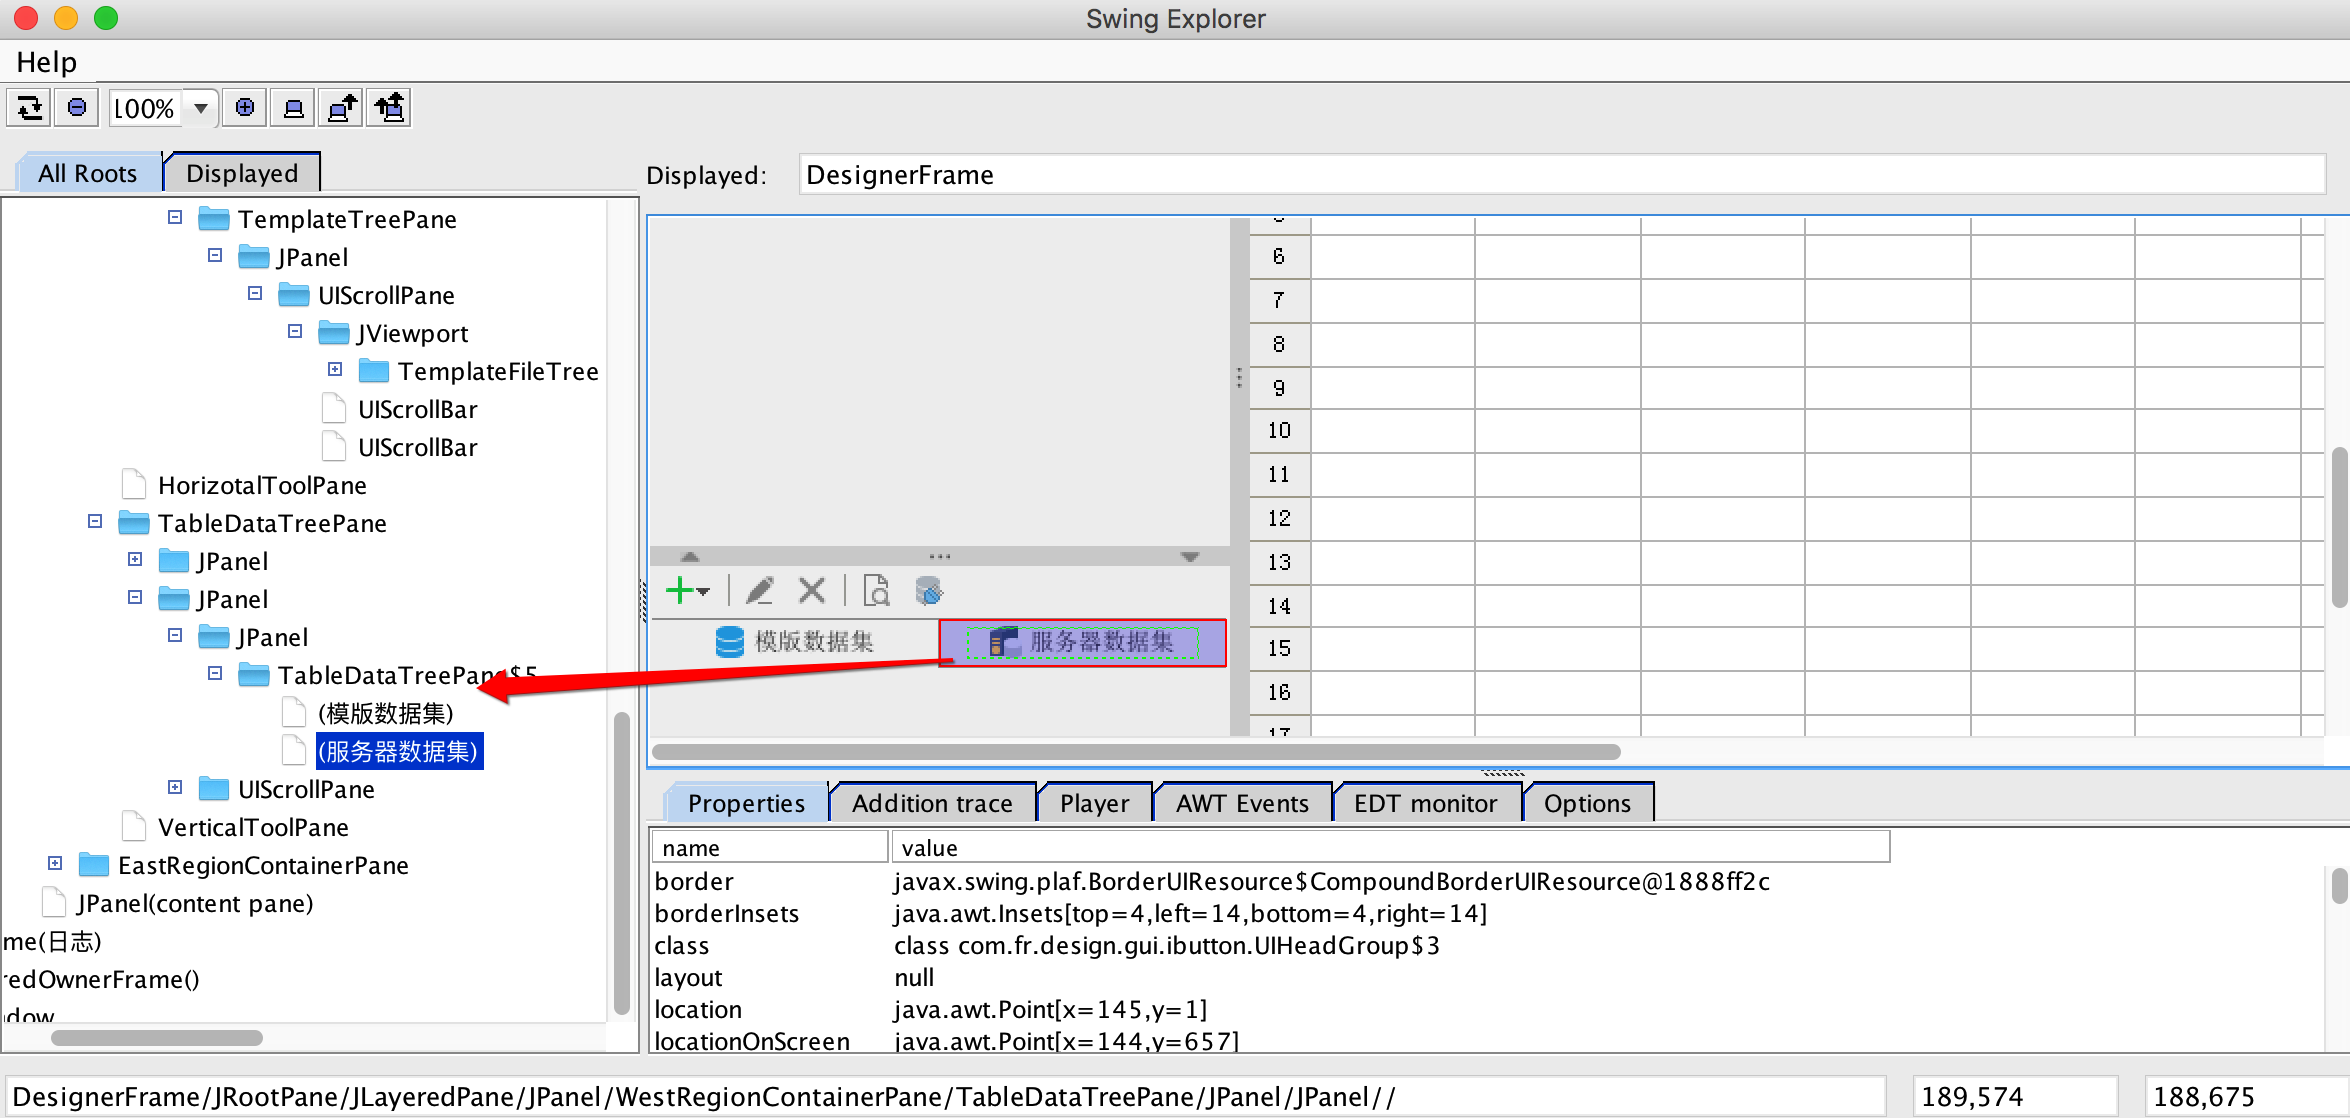
Task: Click the JViewport folder icon
Action: 334,333
